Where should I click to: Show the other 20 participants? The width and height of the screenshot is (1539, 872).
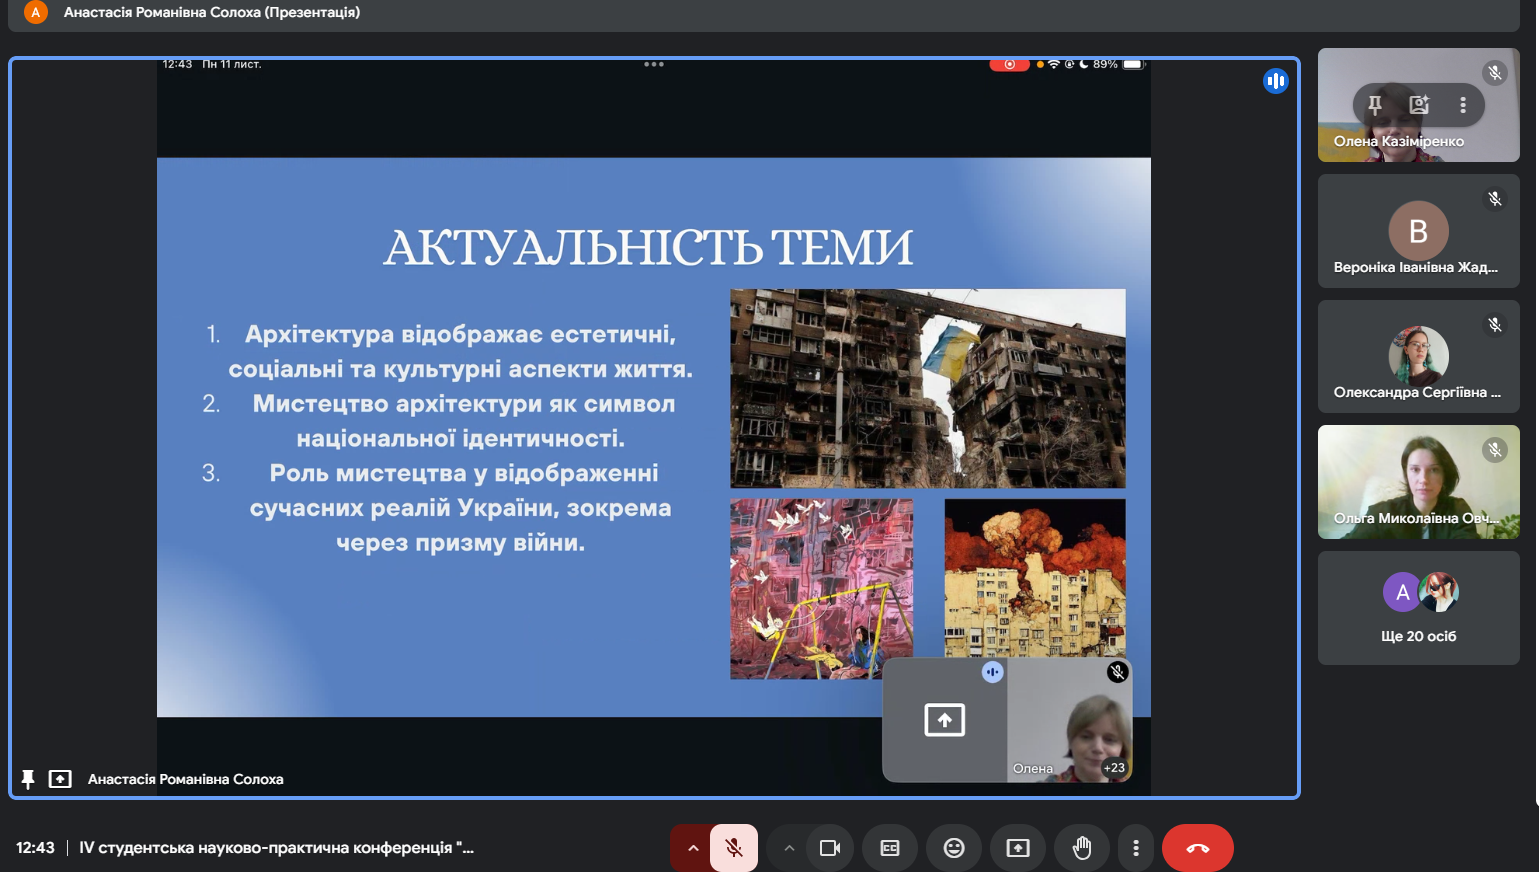click(x=1418, y=608)
